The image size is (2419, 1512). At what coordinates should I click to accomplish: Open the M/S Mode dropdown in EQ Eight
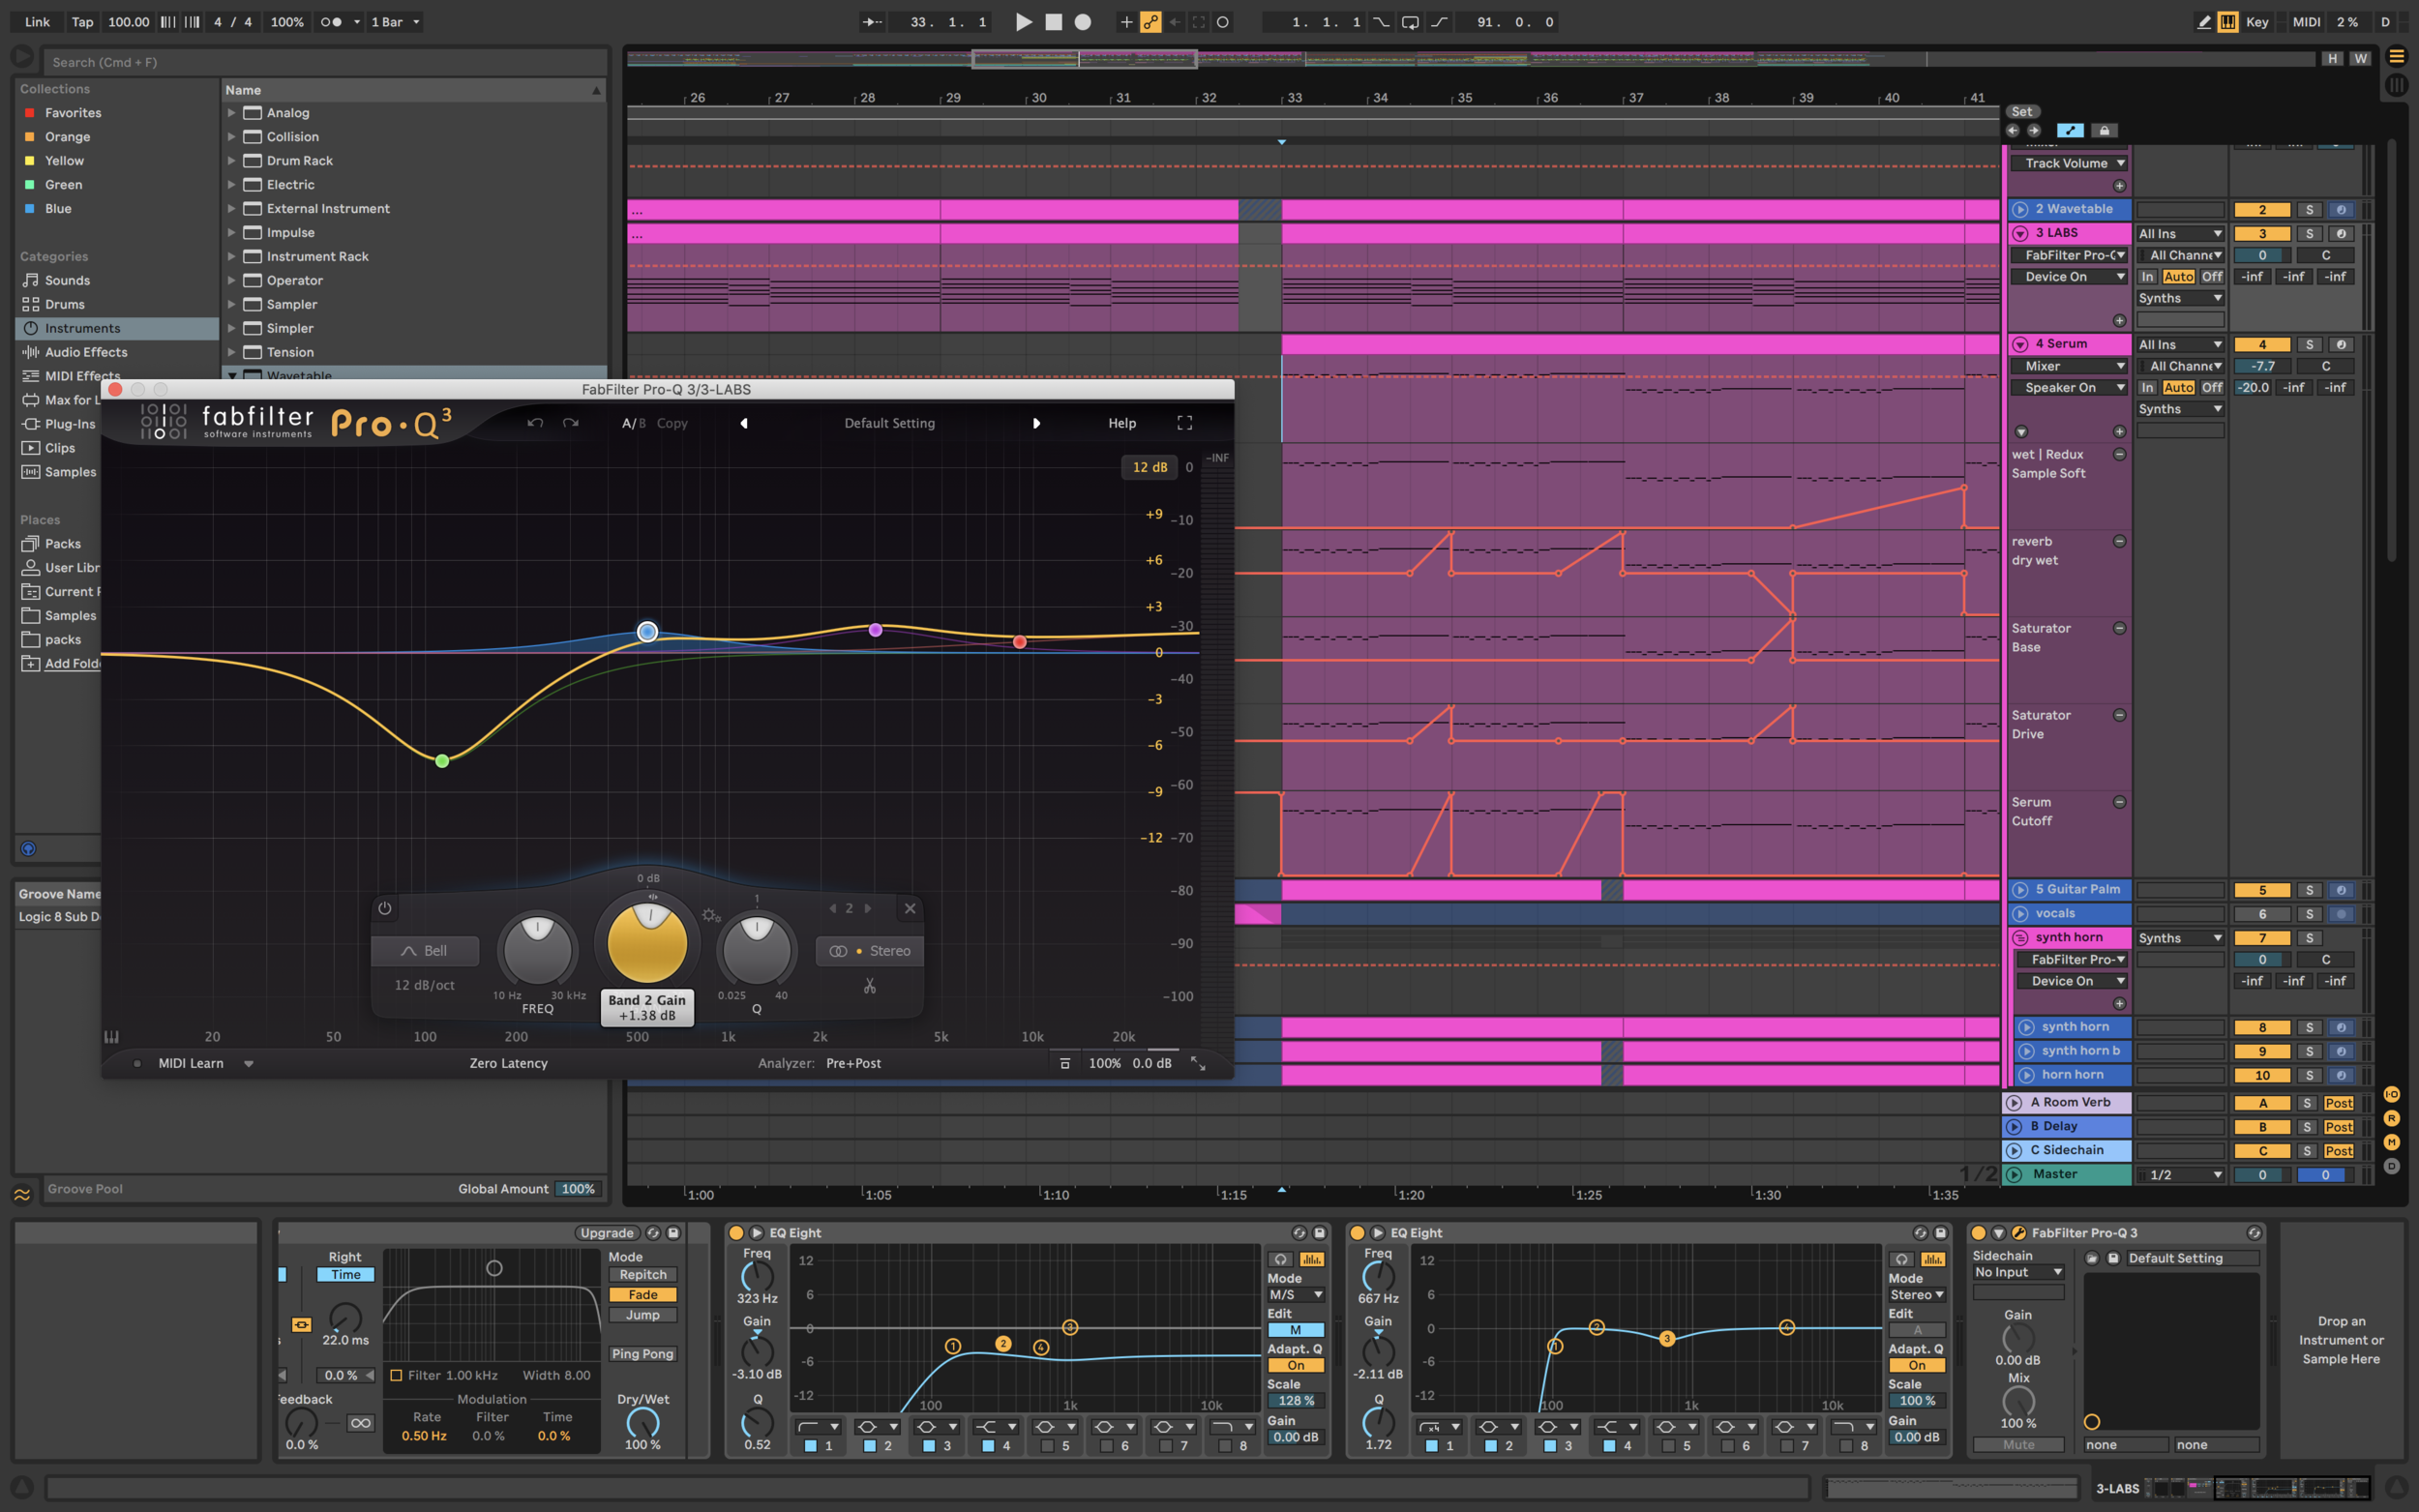tap(1295, 1295)
